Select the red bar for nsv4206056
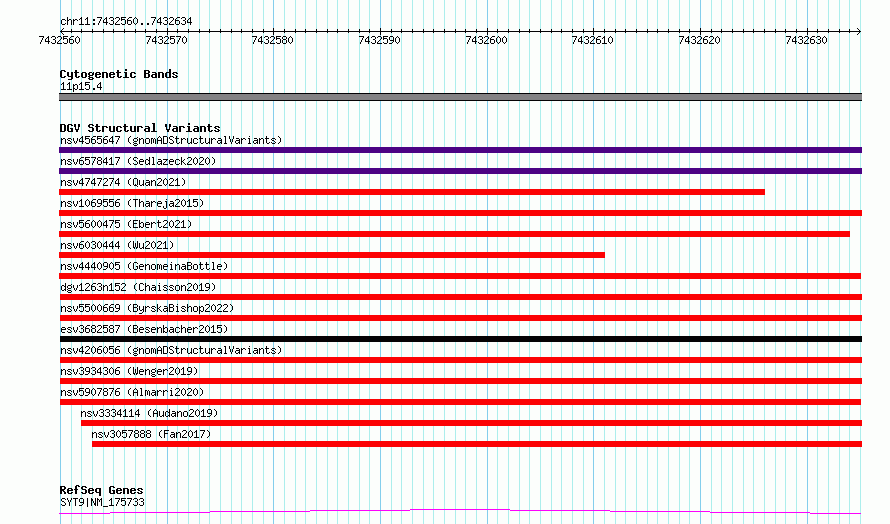Viewport: 890px width, 524px height. click(x=460, y=360)
